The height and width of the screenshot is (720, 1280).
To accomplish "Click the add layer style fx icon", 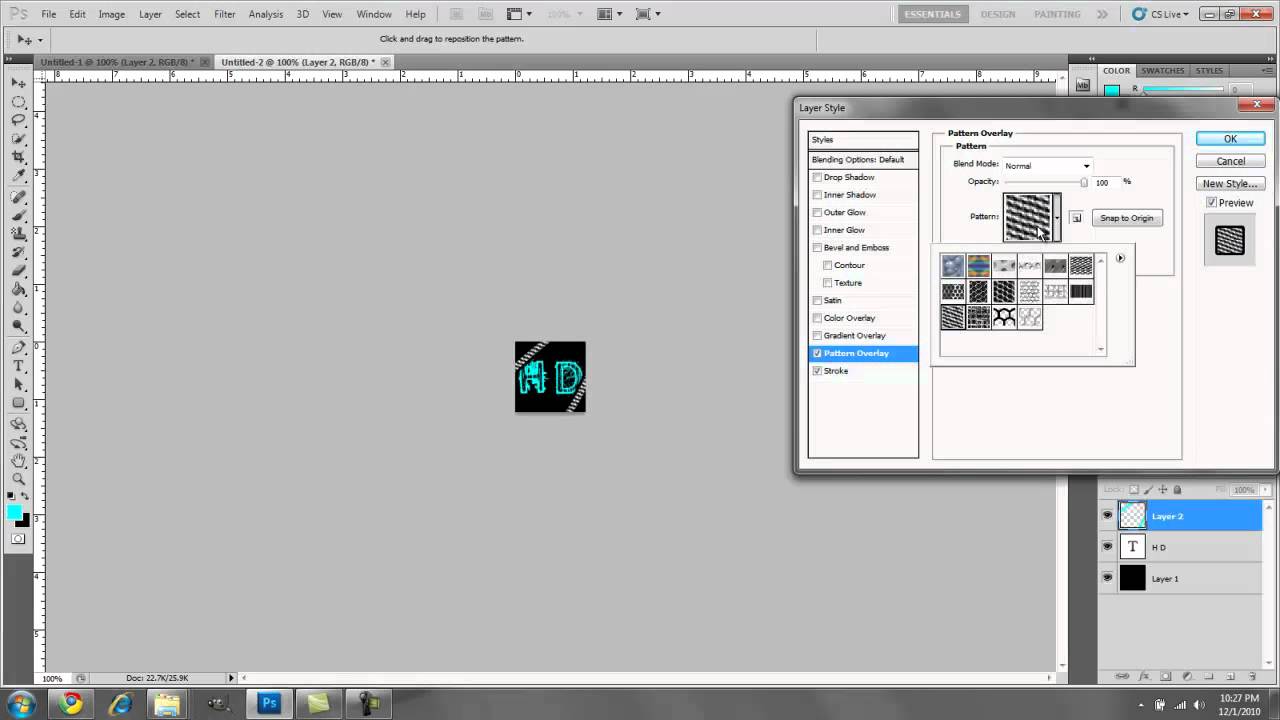I will coord(1143,676).
